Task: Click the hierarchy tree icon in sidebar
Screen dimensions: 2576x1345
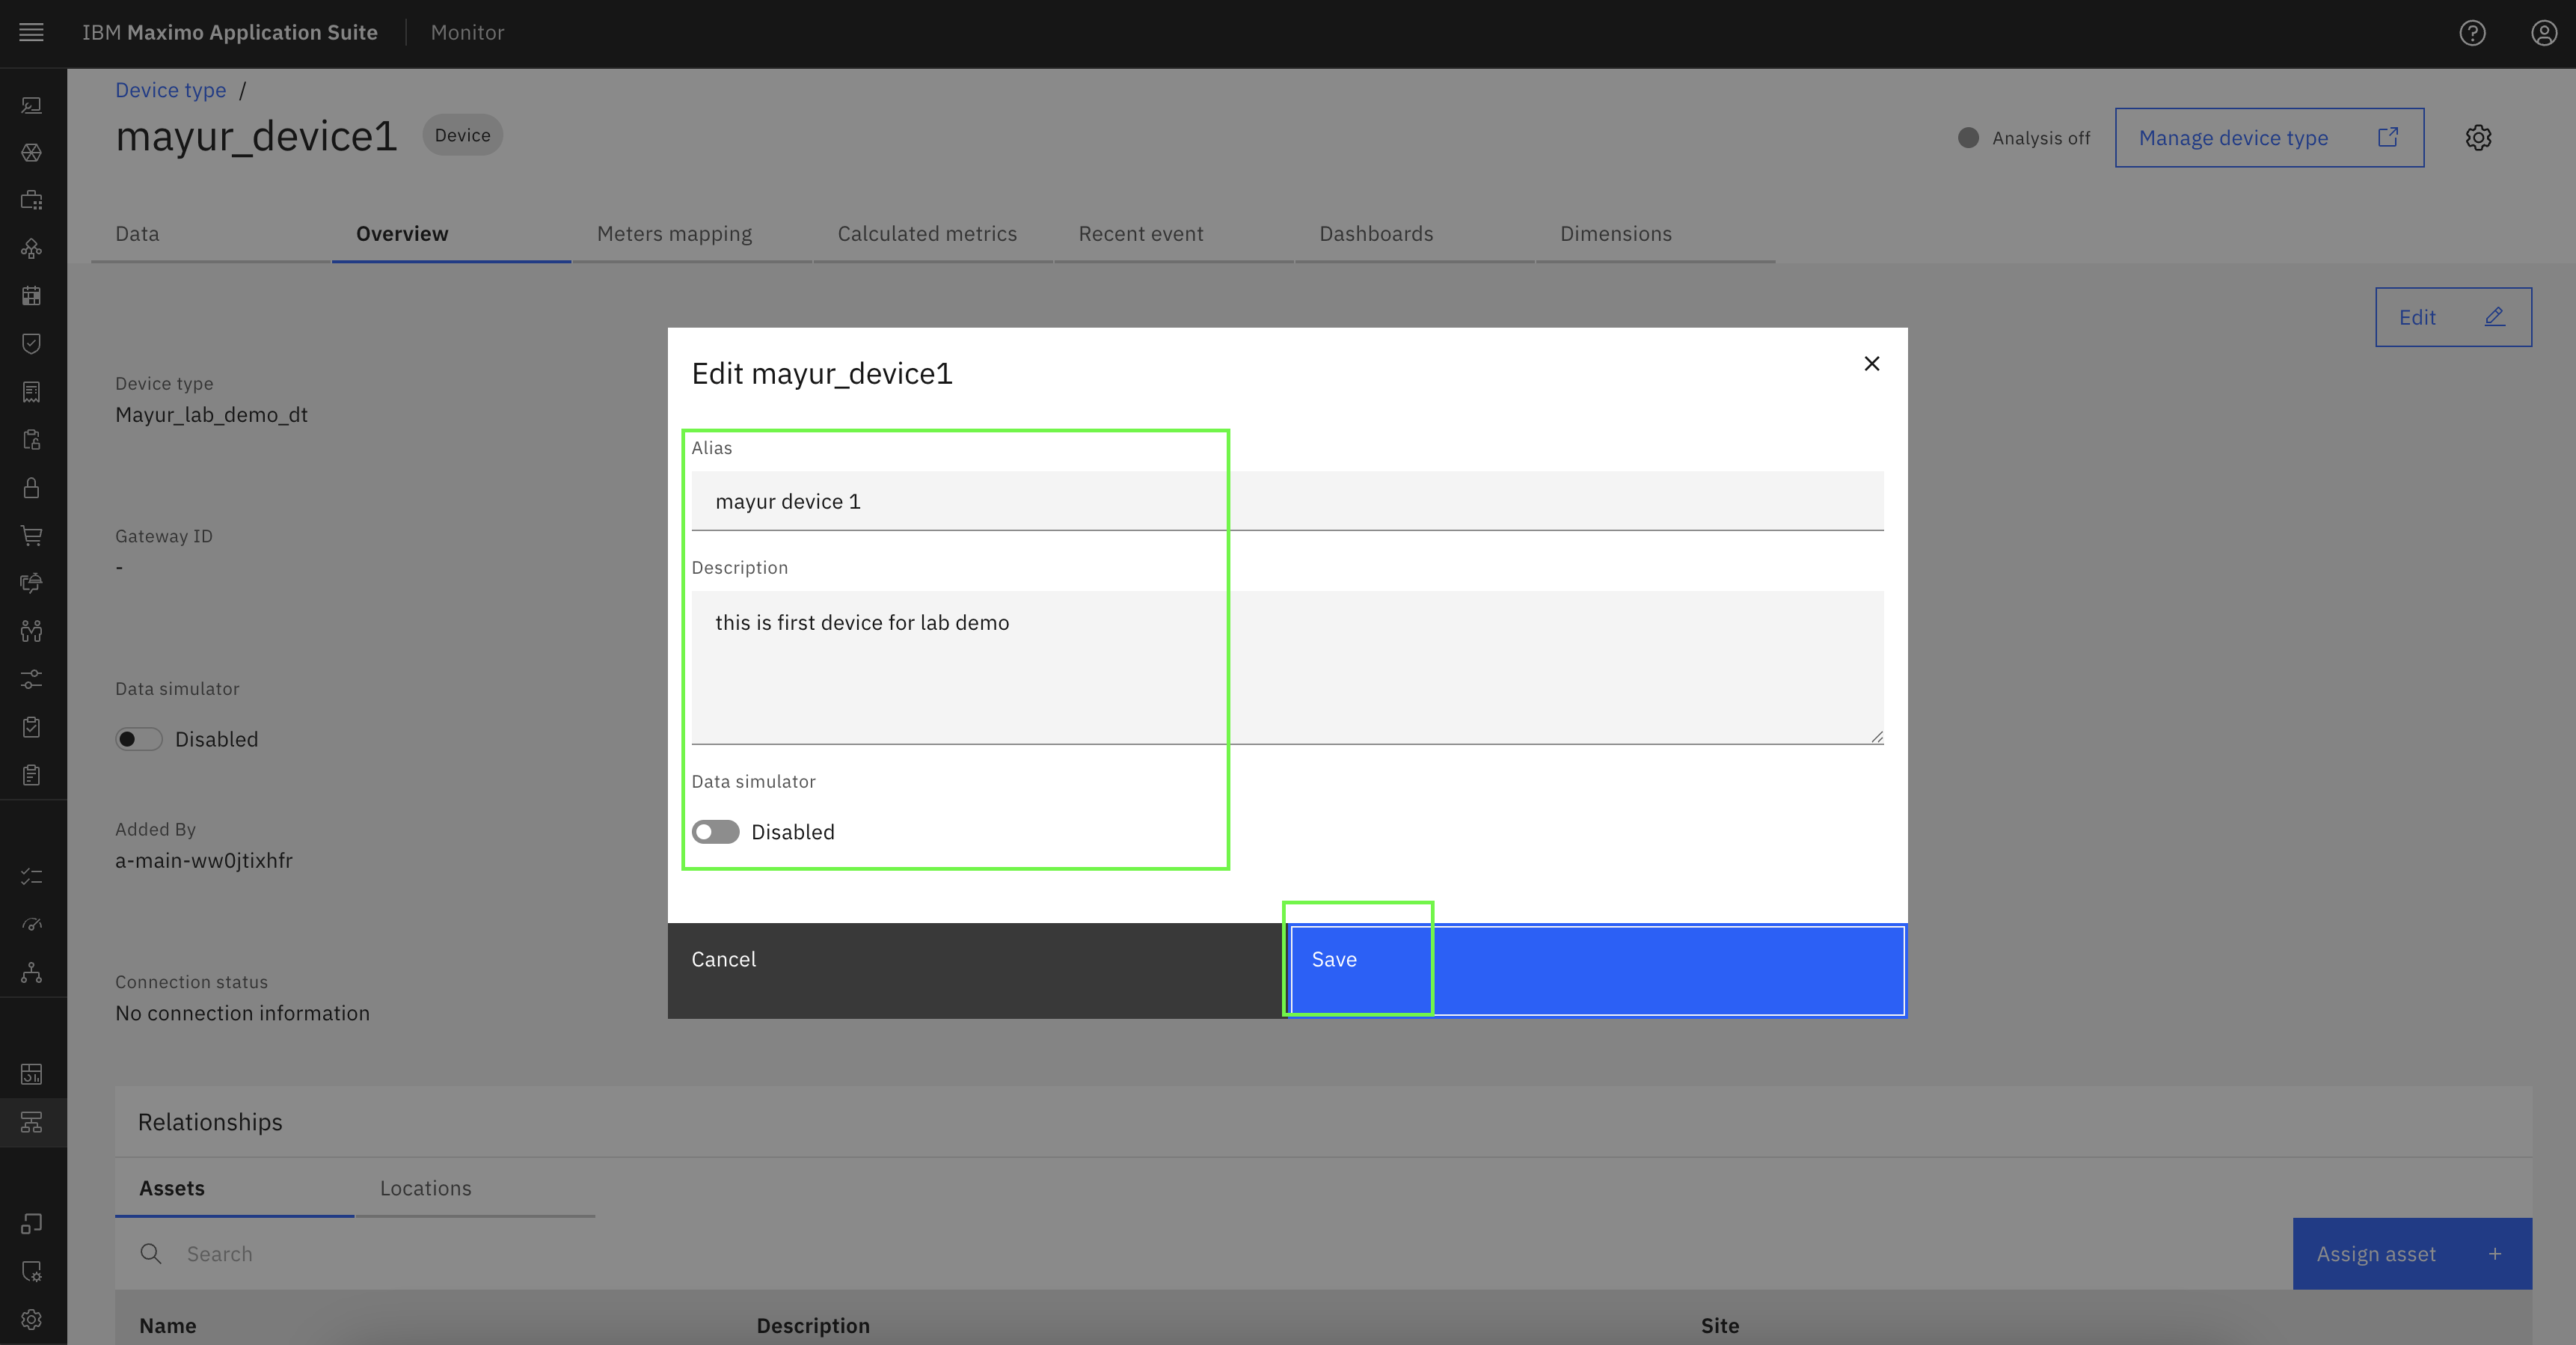Action: pyautogui.click(x=32, y=1122)
